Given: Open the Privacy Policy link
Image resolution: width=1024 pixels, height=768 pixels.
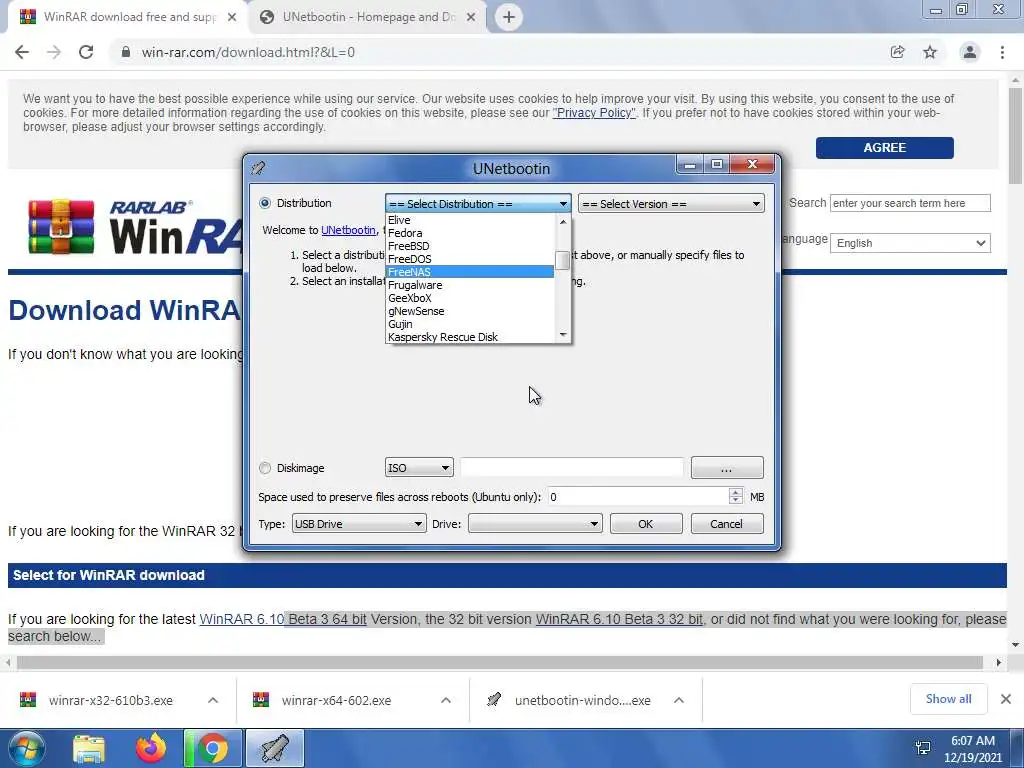Looking at the screenshot, I should click(x=594, y=112).
